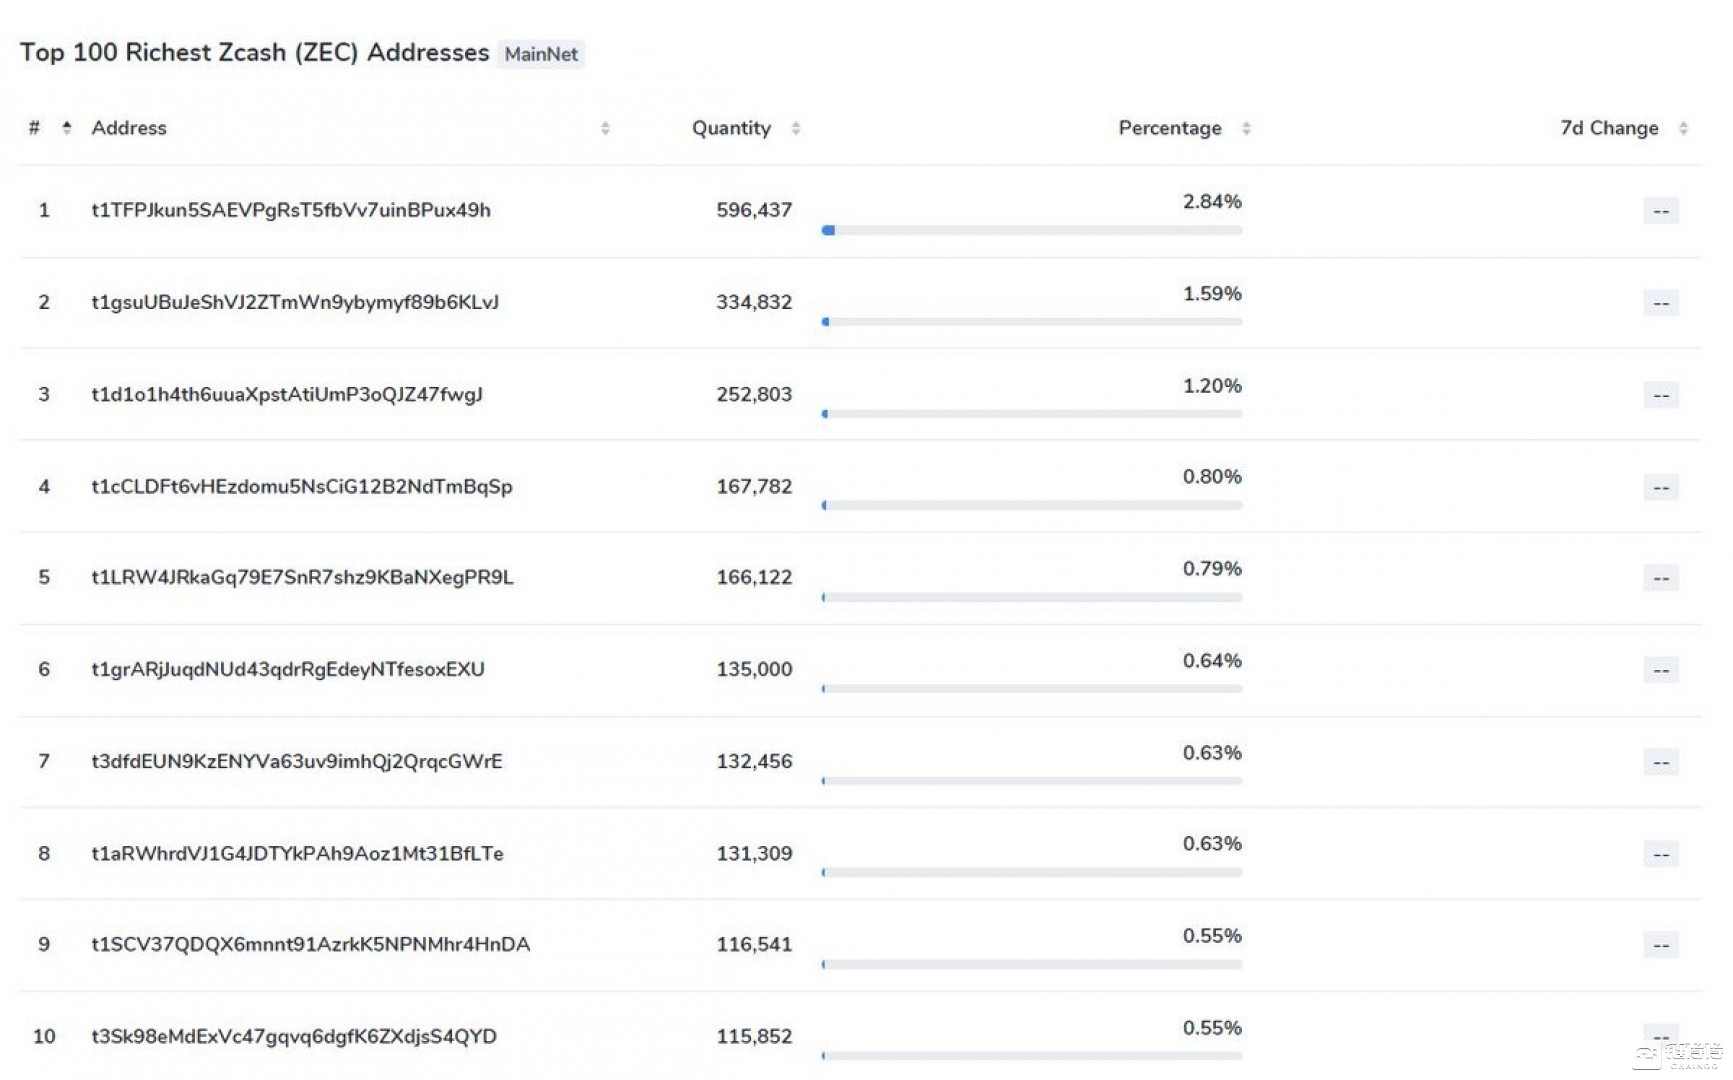Open address t1aRWhrdVJ1G4JDTYkPAh9Aoz1Mt31BfLTe

click(x=297, y=853)
